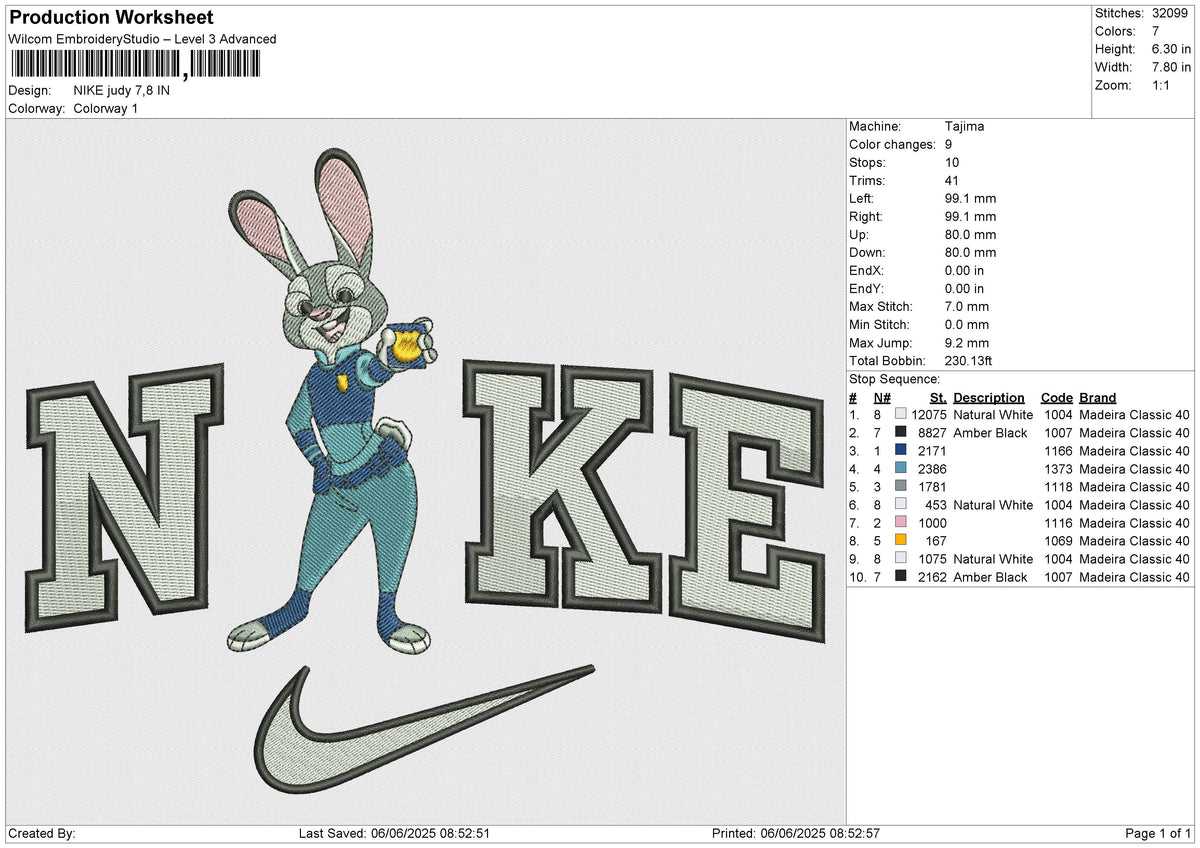Click the Trims value '41'
This screenshot has height=848, width=1200.
[952, 181]
